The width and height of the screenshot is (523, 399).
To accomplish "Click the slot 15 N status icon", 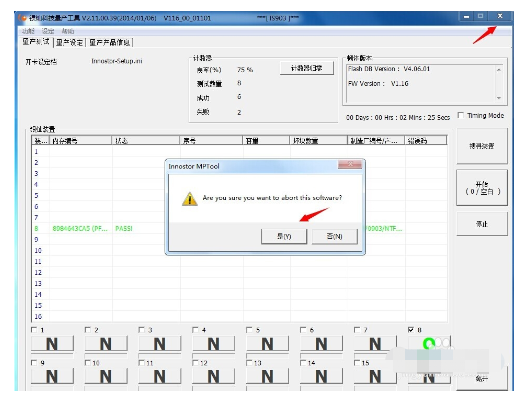I will coord(375,377).
